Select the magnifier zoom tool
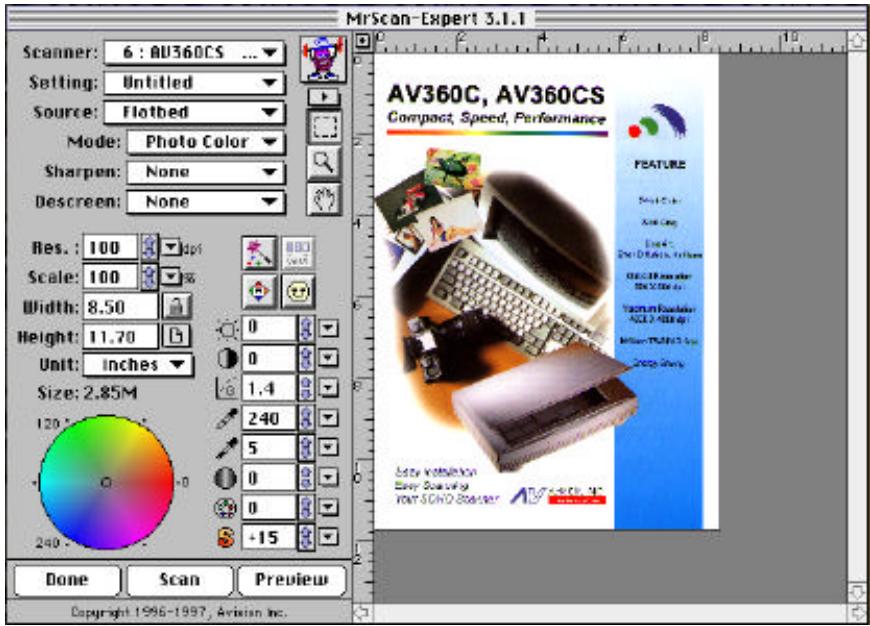This screenshot has height=626, width=870. (x=325, y=163)
